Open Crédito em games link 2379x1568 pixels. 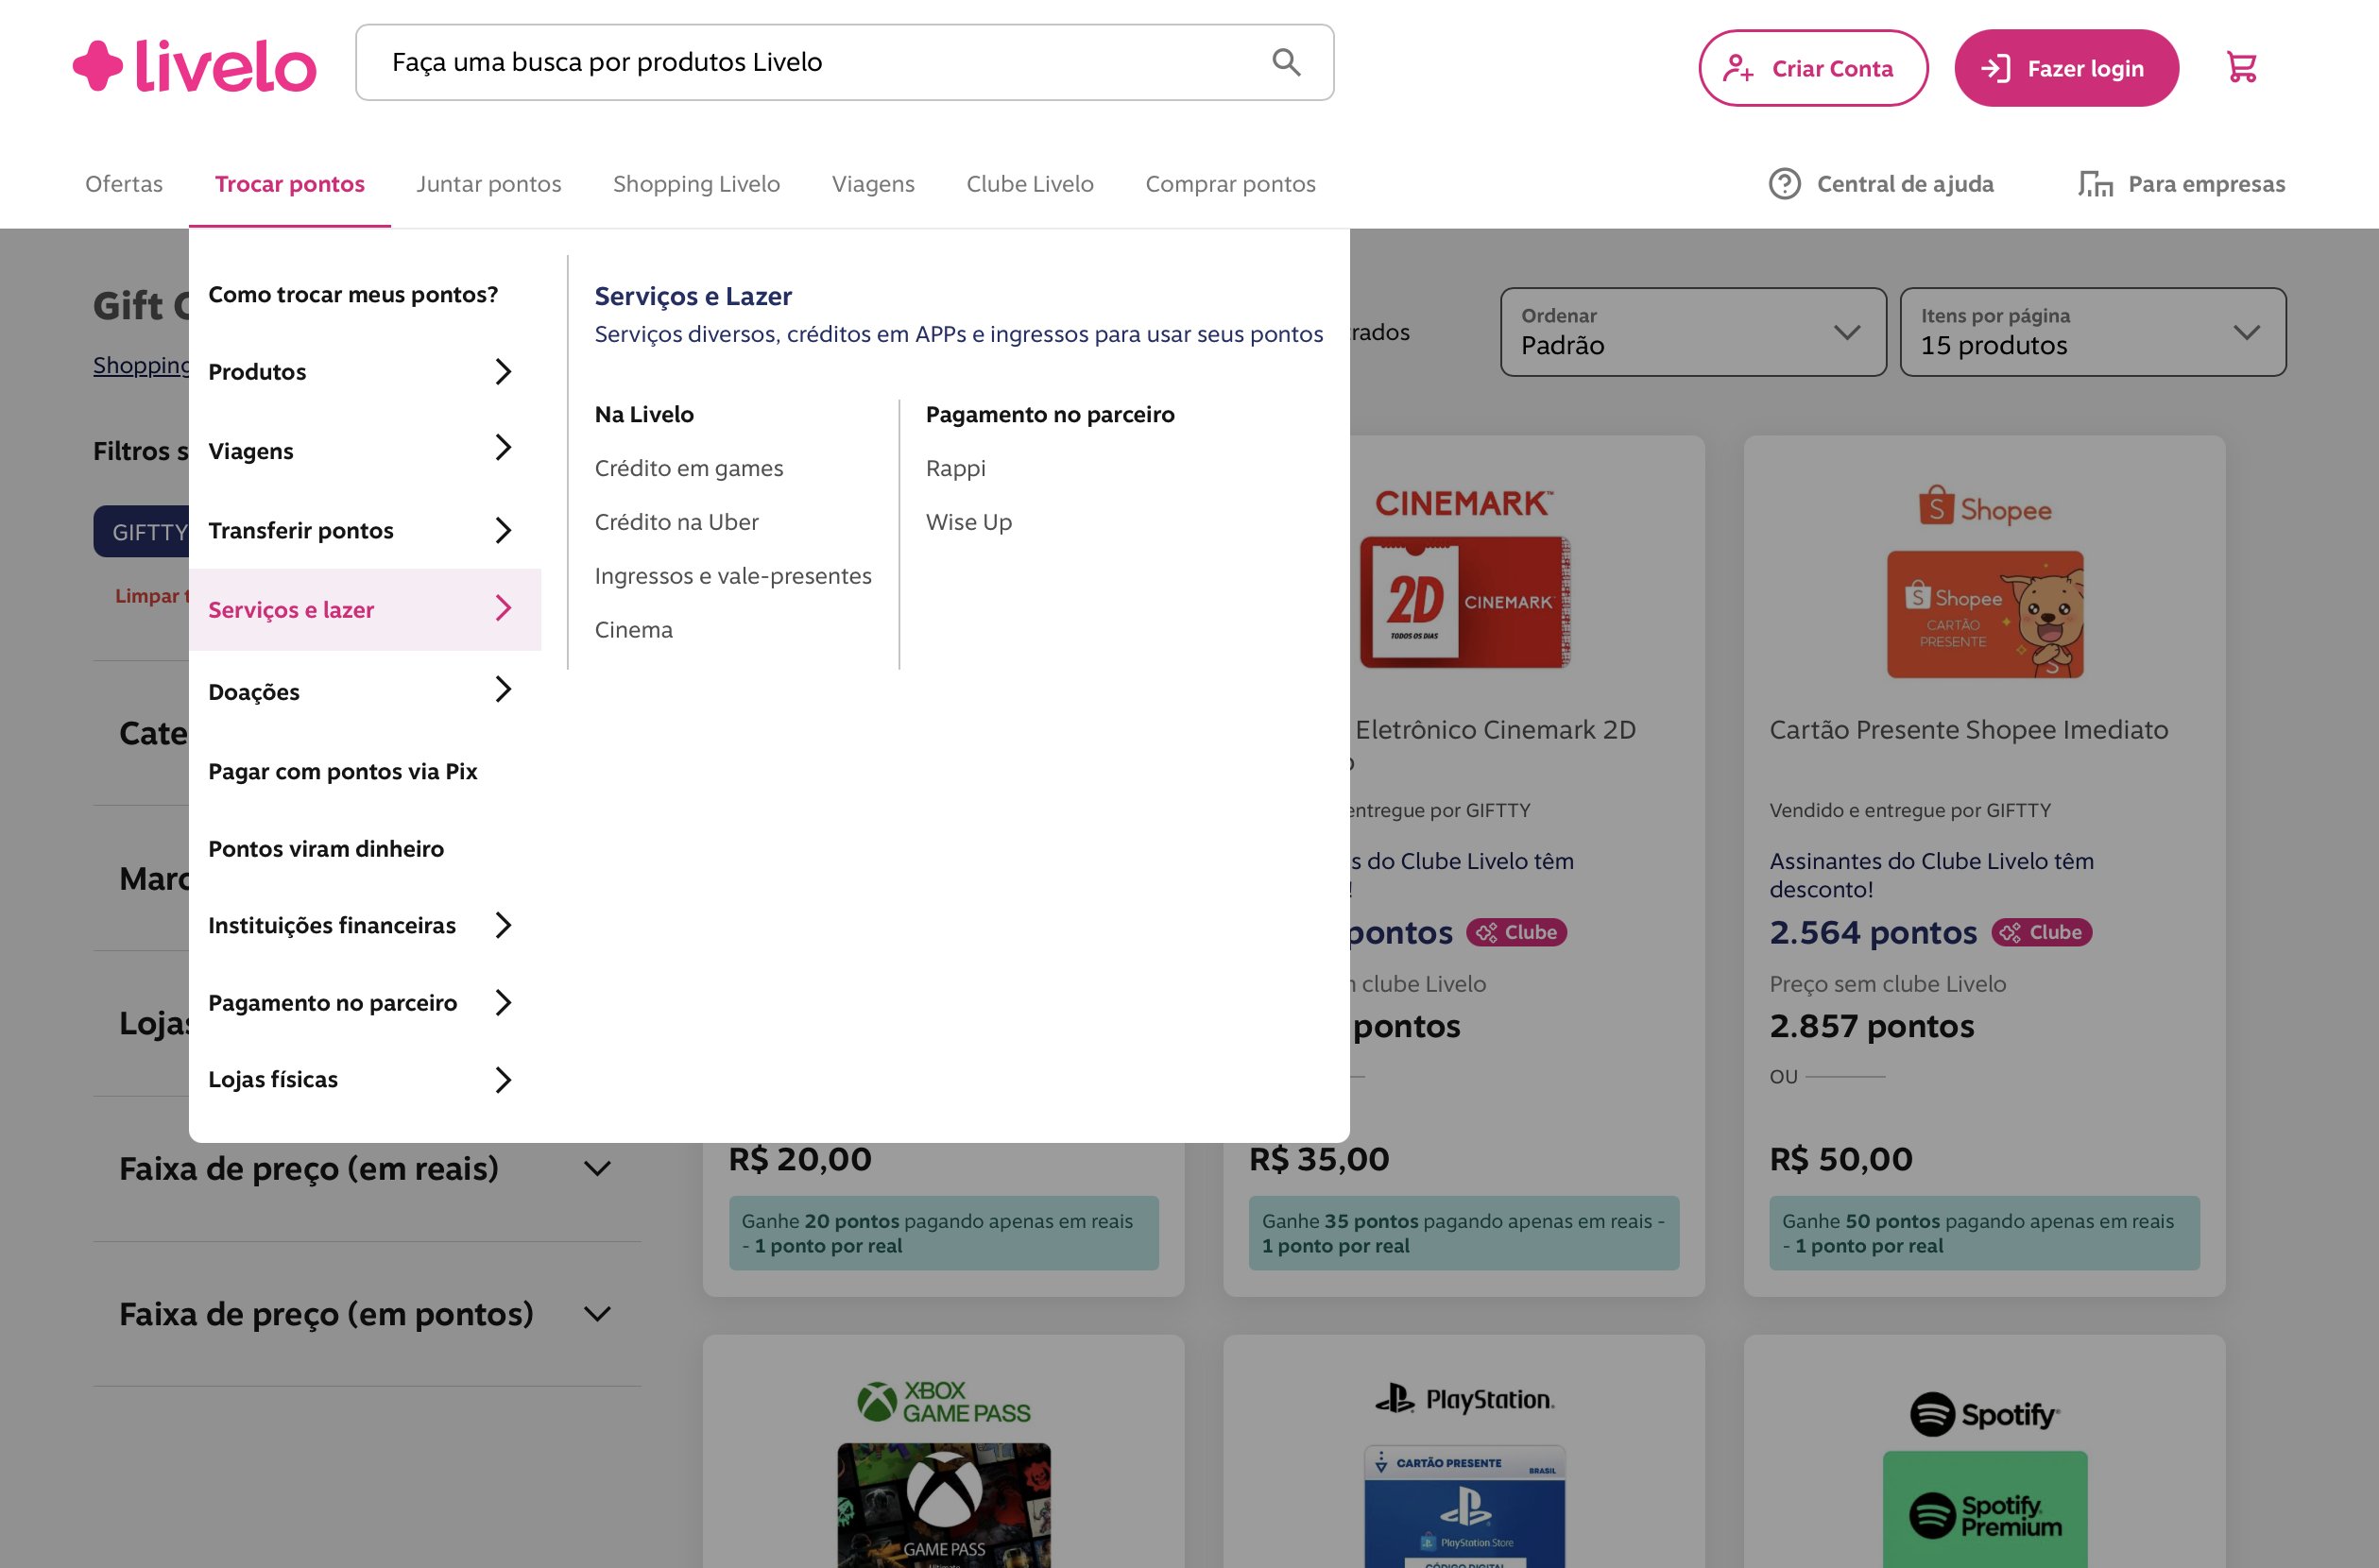coord(689,468)
